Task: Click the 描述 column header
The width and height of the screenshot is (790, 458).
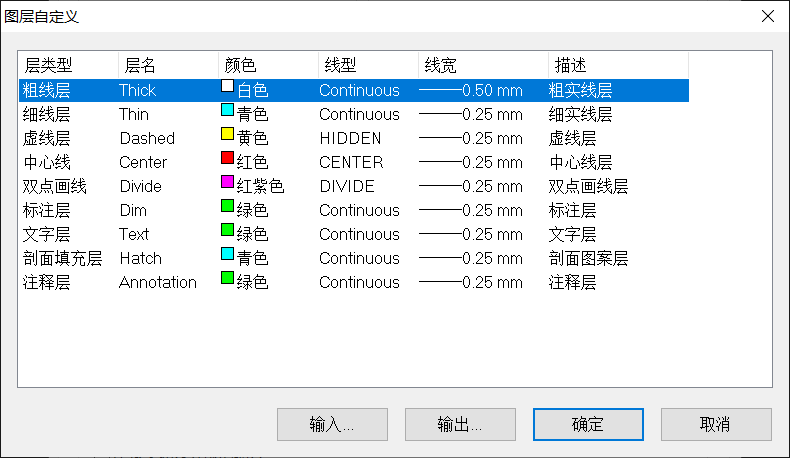Action: pos(618,65)
